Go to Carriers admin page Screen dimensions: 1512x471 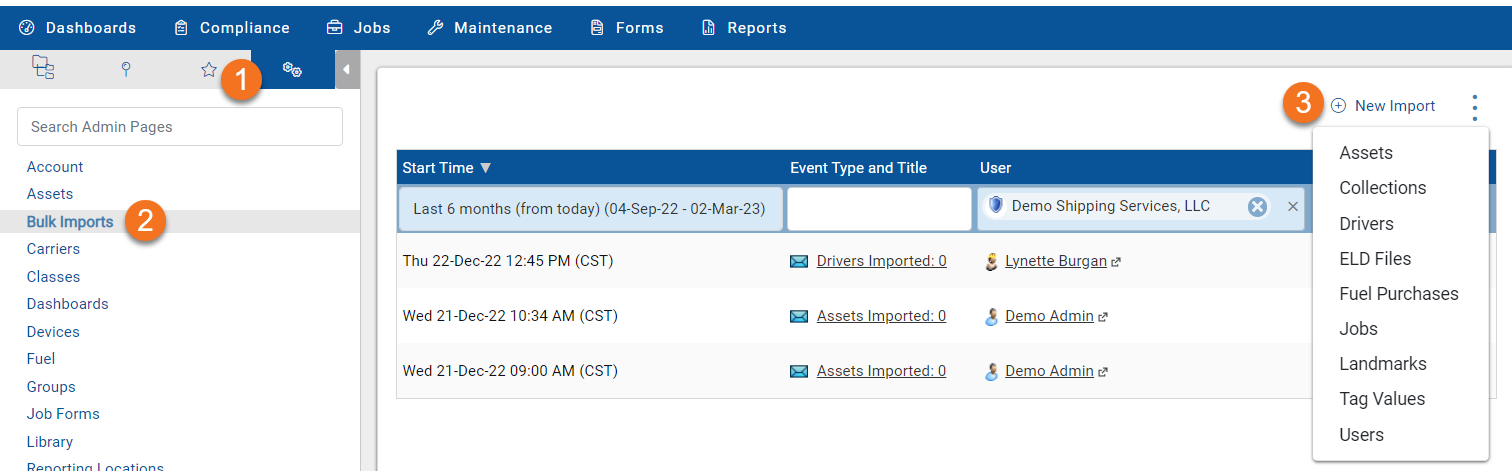(53, 249)
